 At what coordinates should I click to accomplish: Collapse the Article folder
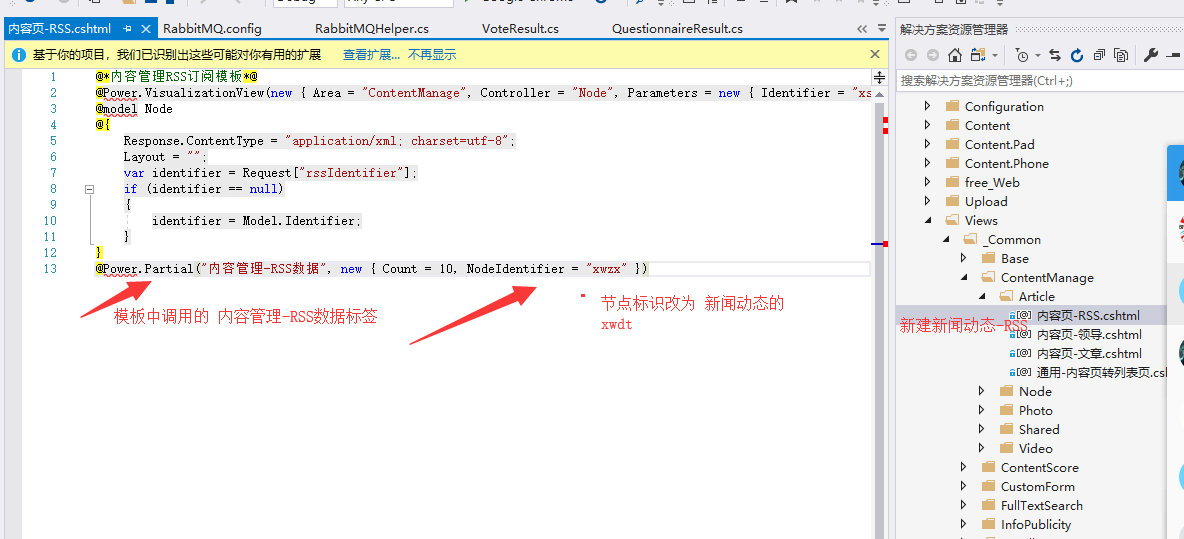pos(982,296)
